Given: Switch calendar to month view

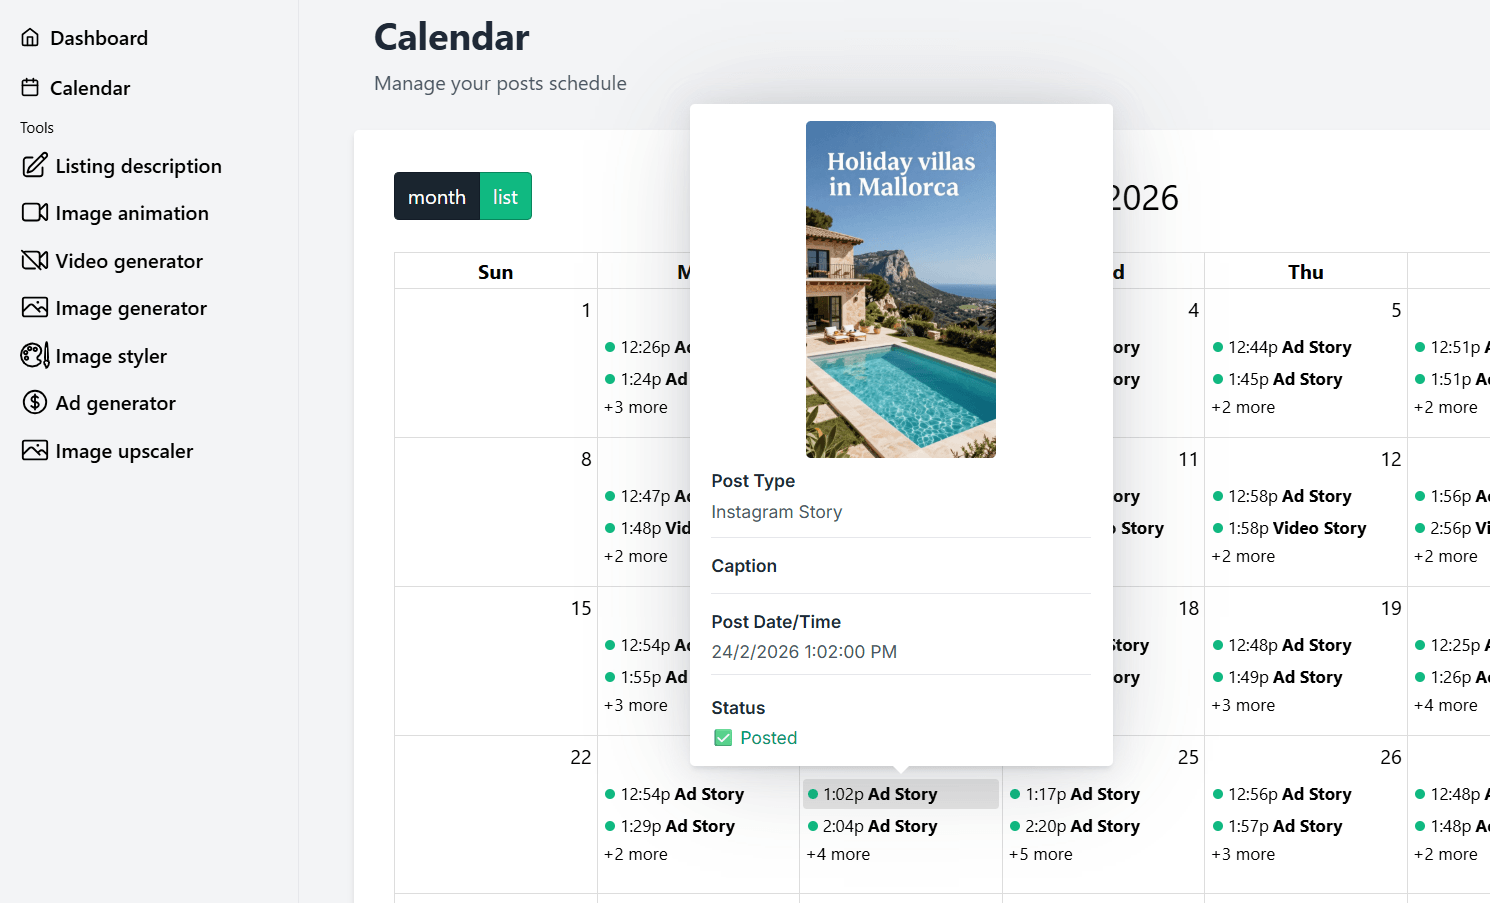Looking at the screenshot, I should click(436, 196).
